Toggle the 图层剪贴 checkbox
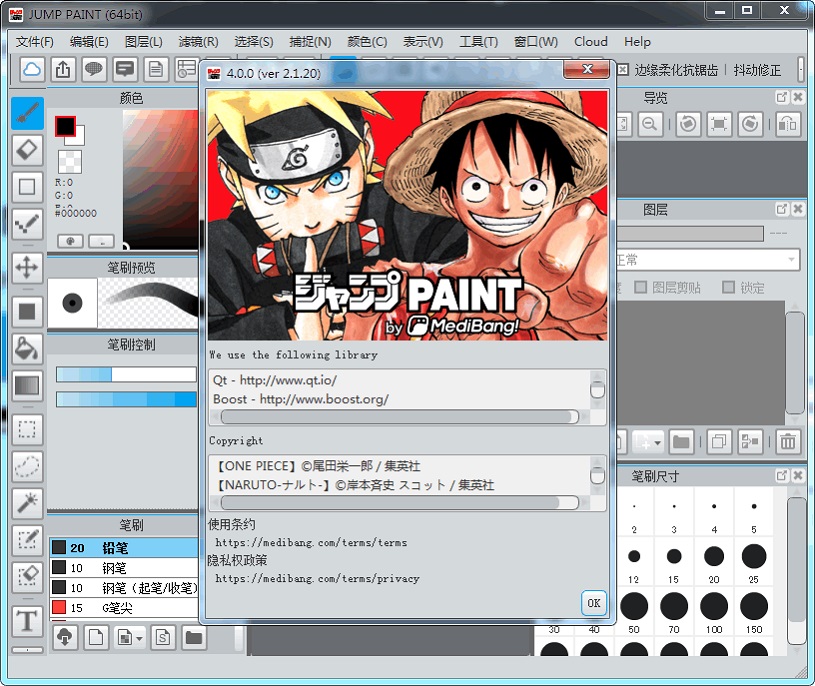This screenshot has width=815, height=686. click(641, 288)
